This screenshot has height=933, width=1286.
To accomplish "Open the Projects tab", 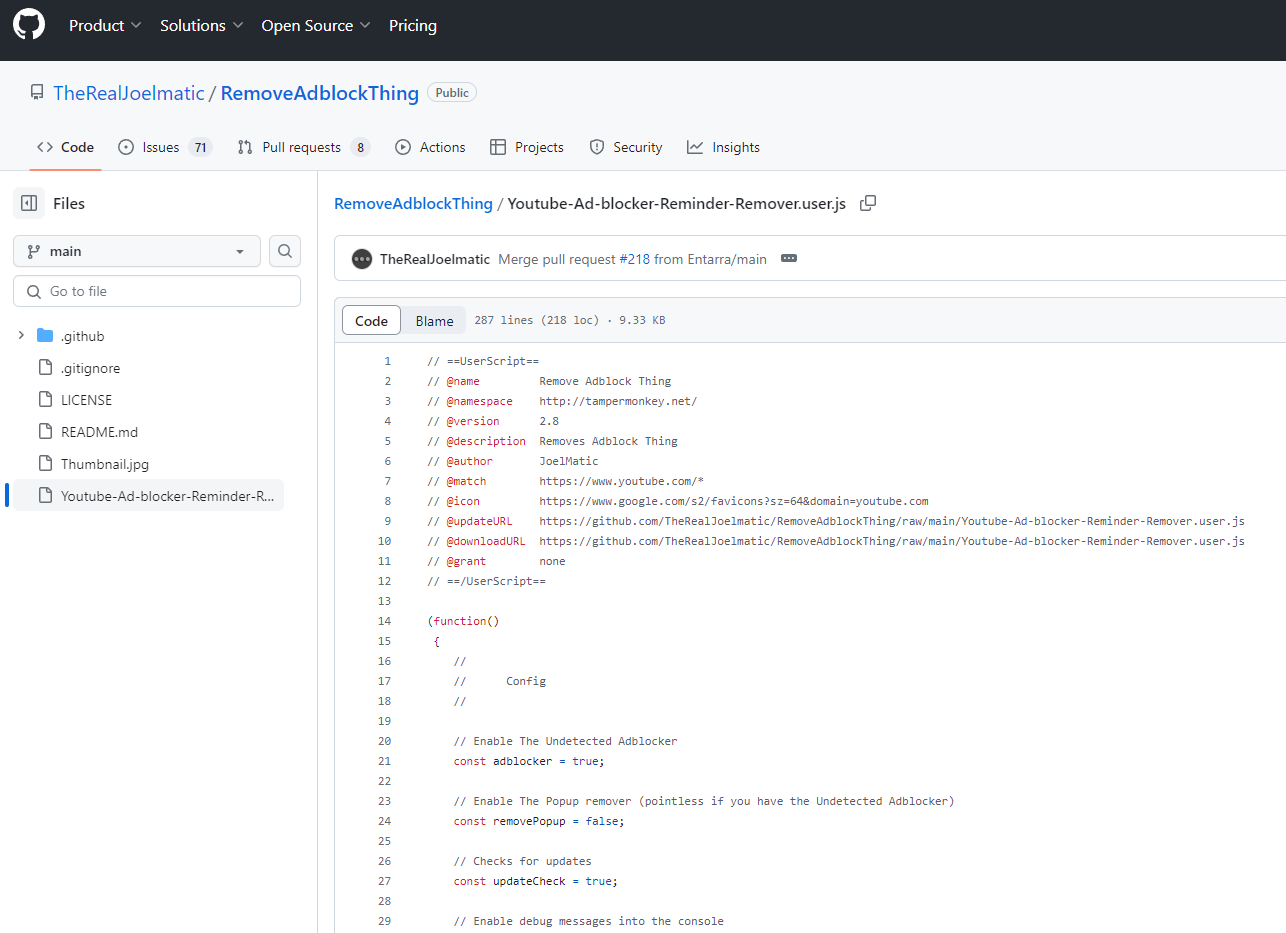I will [x=527, y=147].
